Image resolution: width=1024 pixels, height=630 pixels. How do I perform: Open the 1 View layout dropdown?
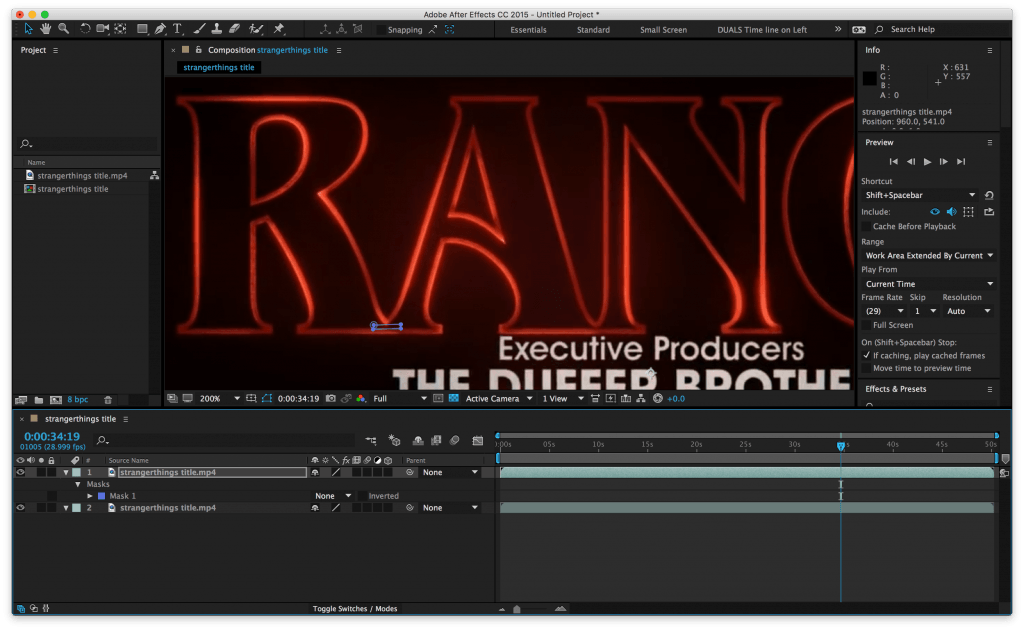coord(562,398)
